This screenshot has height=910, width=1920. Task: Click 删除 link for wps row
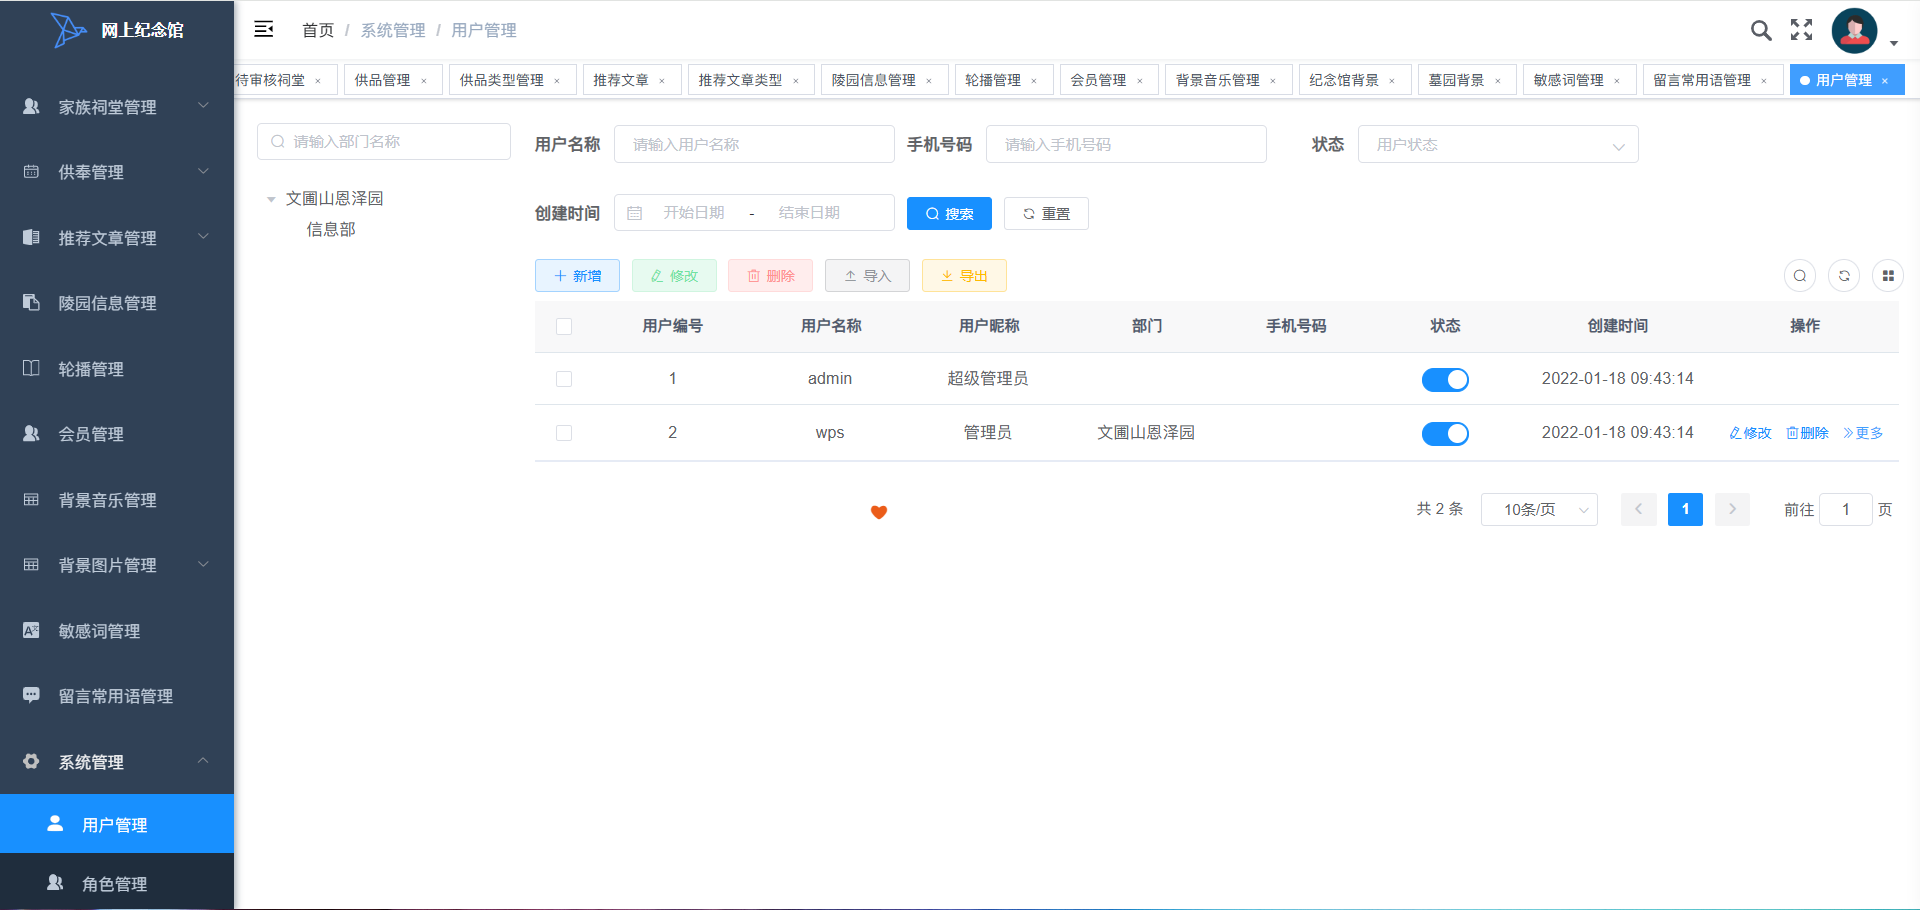coord(1807,433)
